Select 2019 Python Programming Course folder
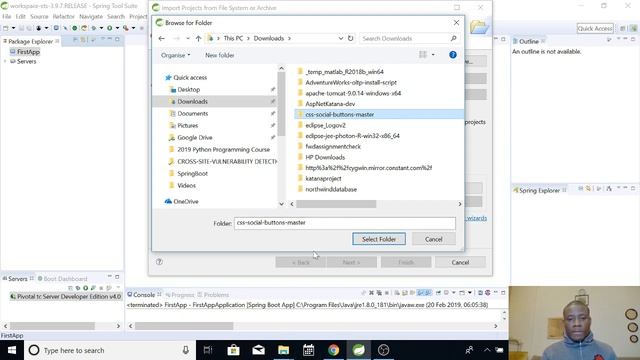The image size is (640, 360). pyautogui.click(x=223, y=149)
